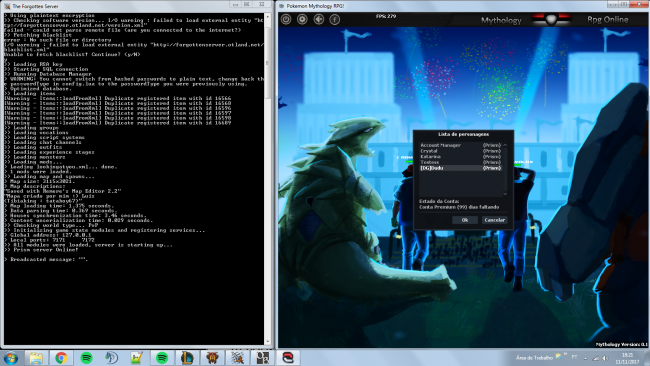Show hidden system tray icons arrow

(x=586, y=358)
